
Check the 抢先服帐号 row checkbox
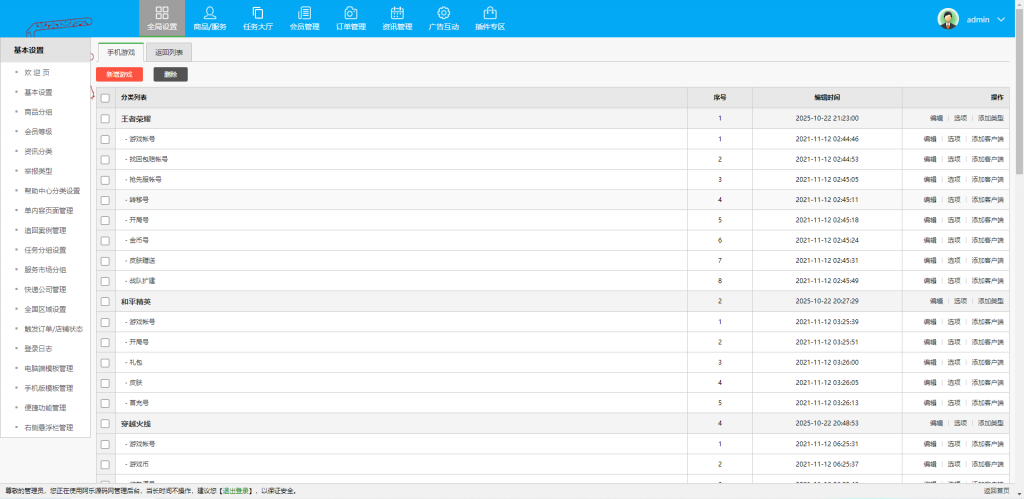[x=105, y=180]
